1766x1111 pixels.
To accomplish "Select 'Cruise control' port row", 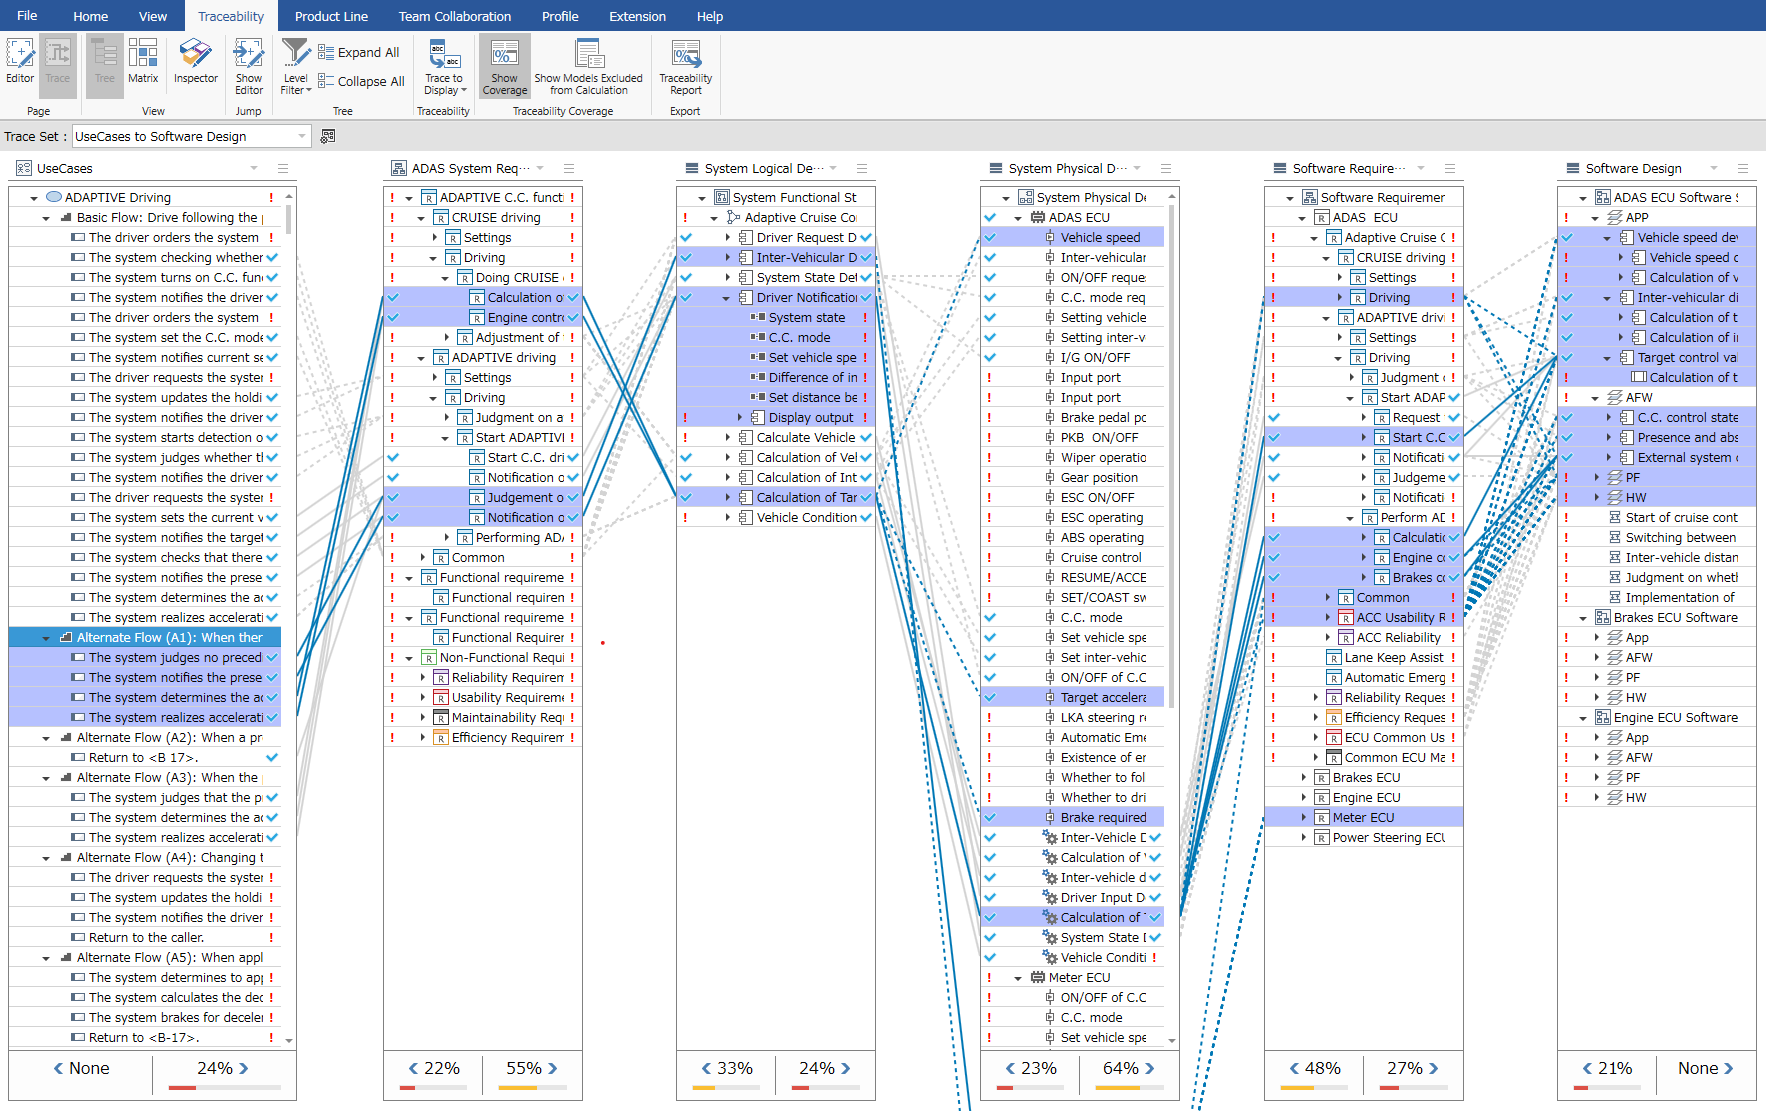I will point(1072,557).
